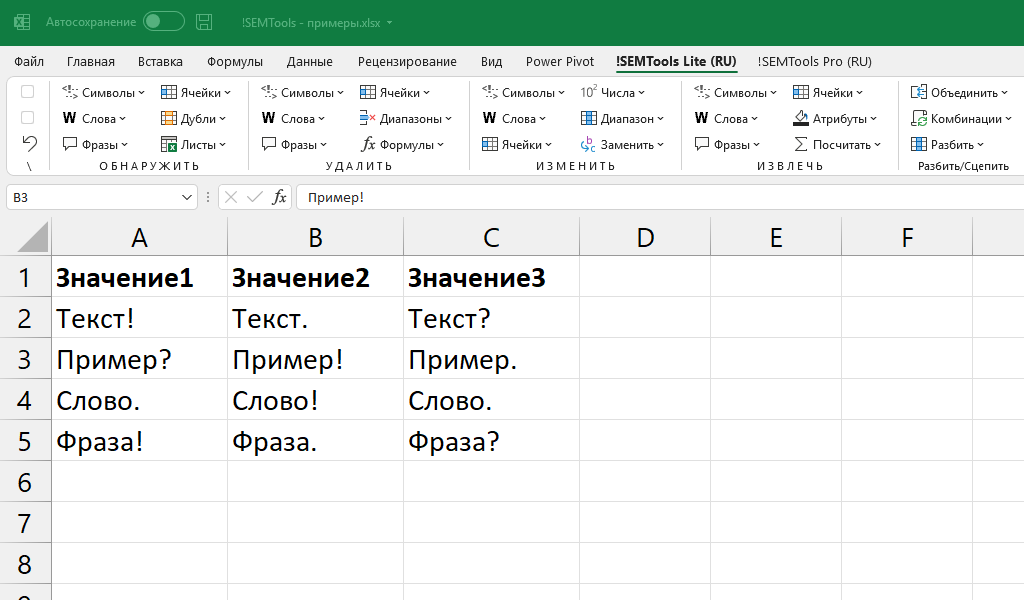Select cell Фраза? in column C
This screenshot has width=1024, height=600.
pos(491,441)
